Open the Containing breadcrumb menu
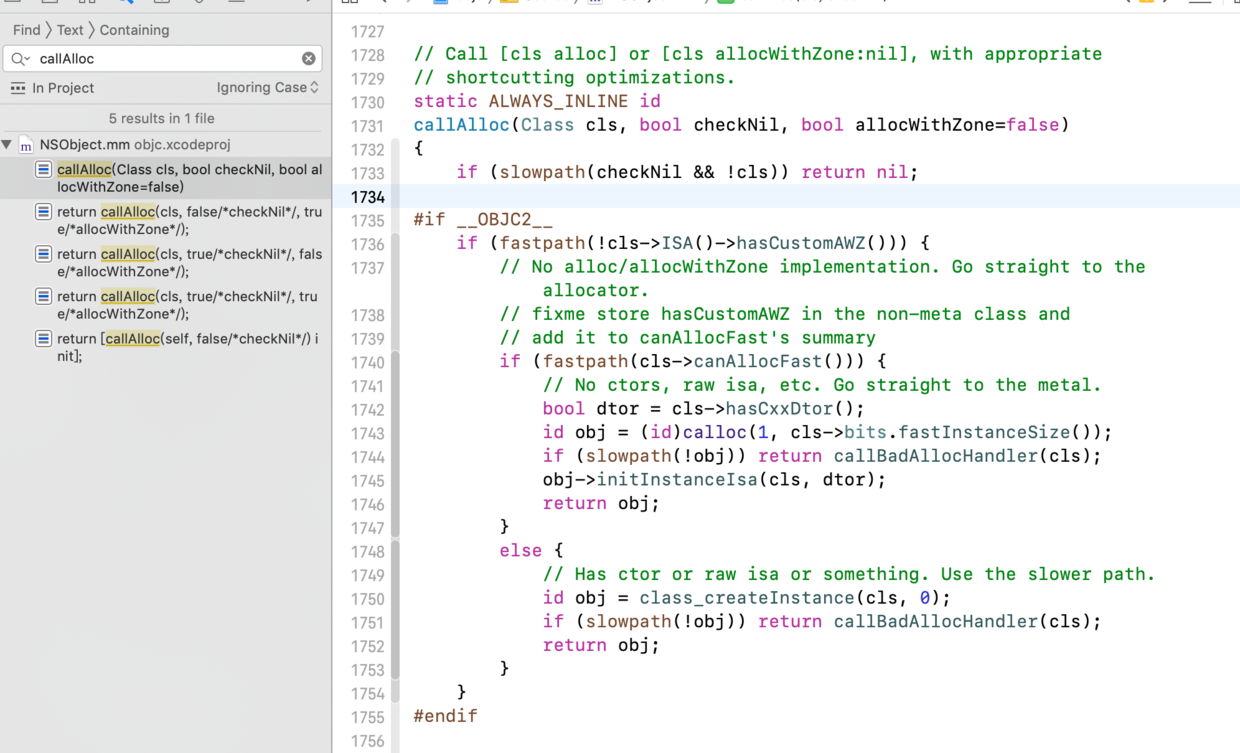 pyautogui.click(x=134, y=30)
